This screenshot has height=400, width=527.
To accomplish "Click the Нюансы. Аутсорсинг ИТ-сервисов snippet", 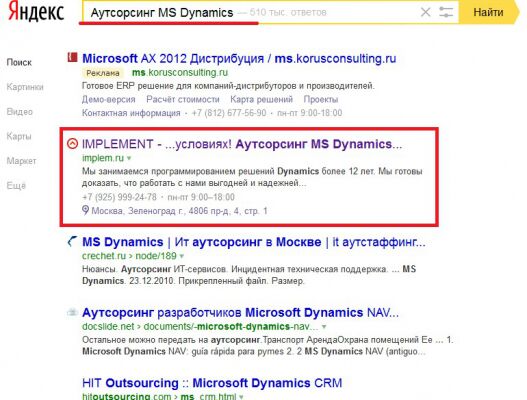I will coord(249,275).
